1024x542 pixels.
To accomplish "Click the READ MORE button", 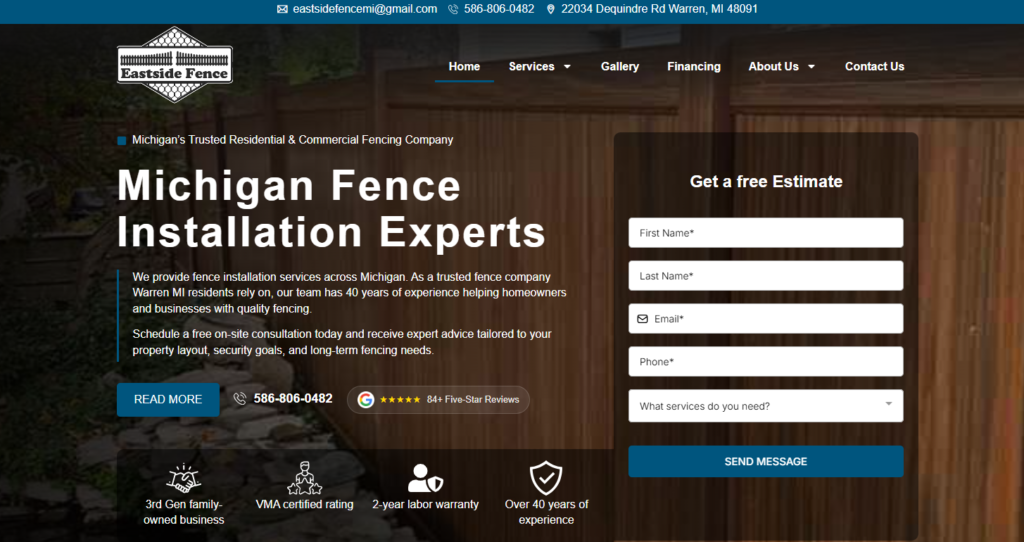I will [x=168, y=400].
